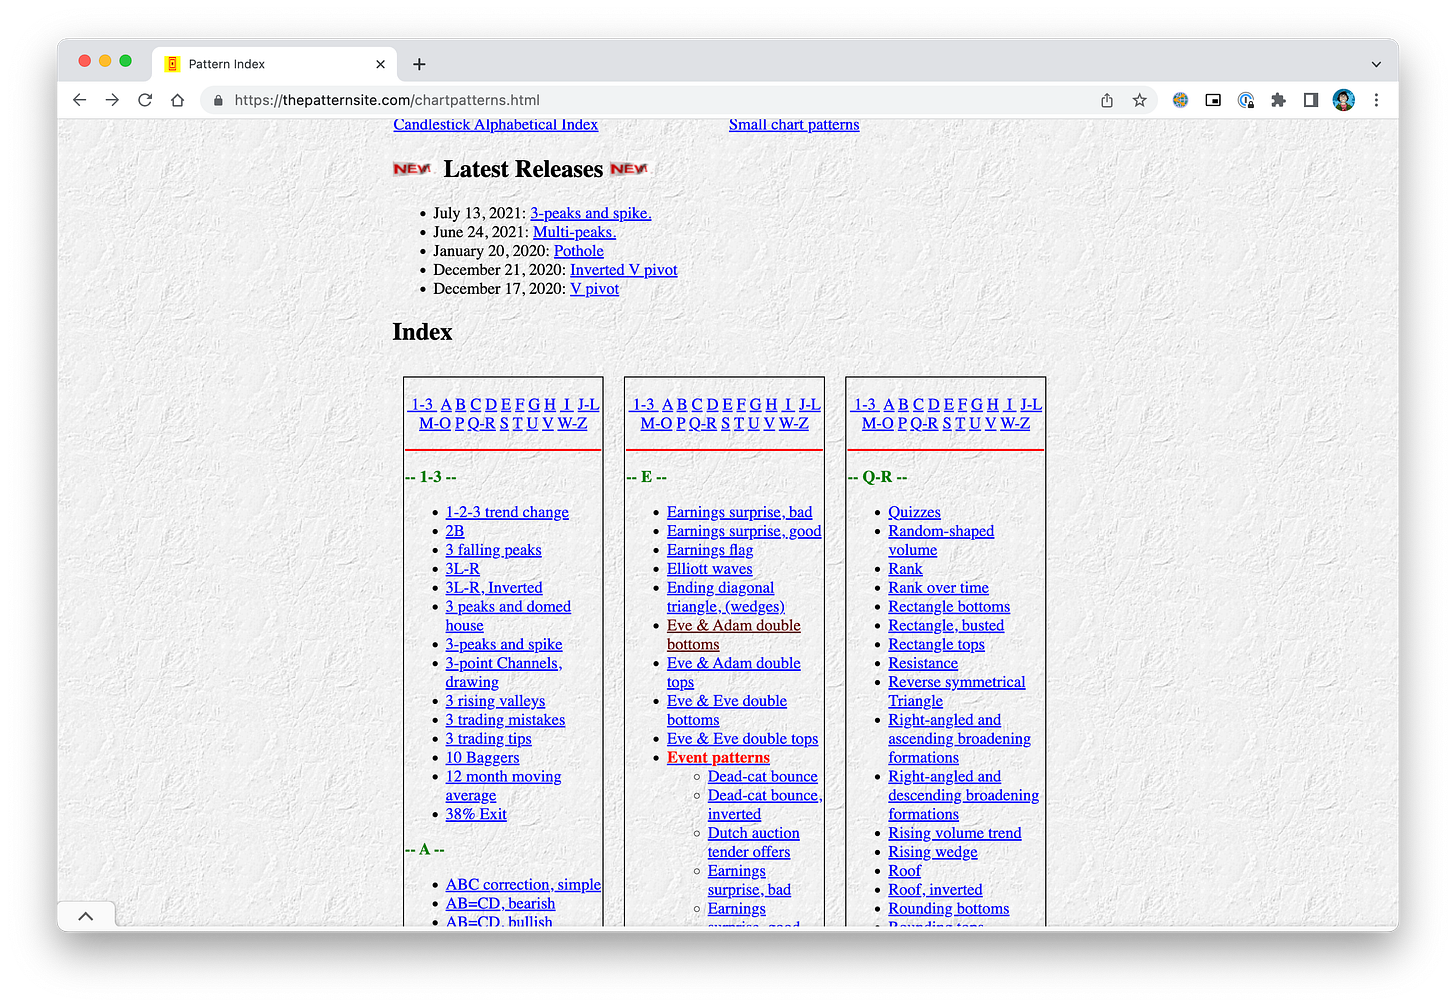Screen dimensions: 1456x1007
Task: Expand the bottom-left up chevron panel
Action: click(x=86, y=916)
